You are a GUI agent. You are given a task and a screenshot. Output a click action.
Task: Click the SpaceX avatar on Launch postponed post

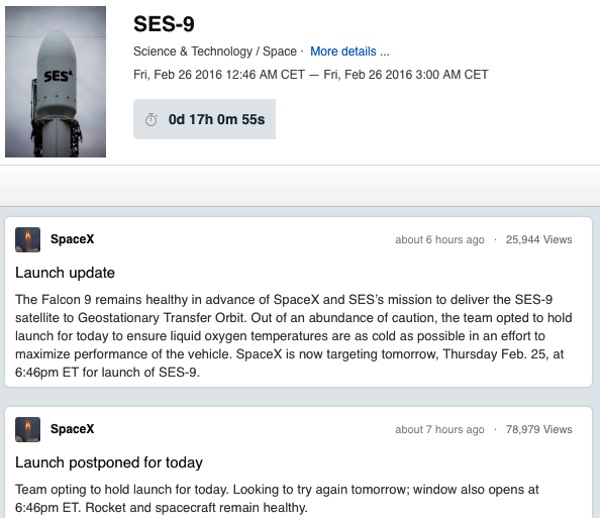click(28, 429)
